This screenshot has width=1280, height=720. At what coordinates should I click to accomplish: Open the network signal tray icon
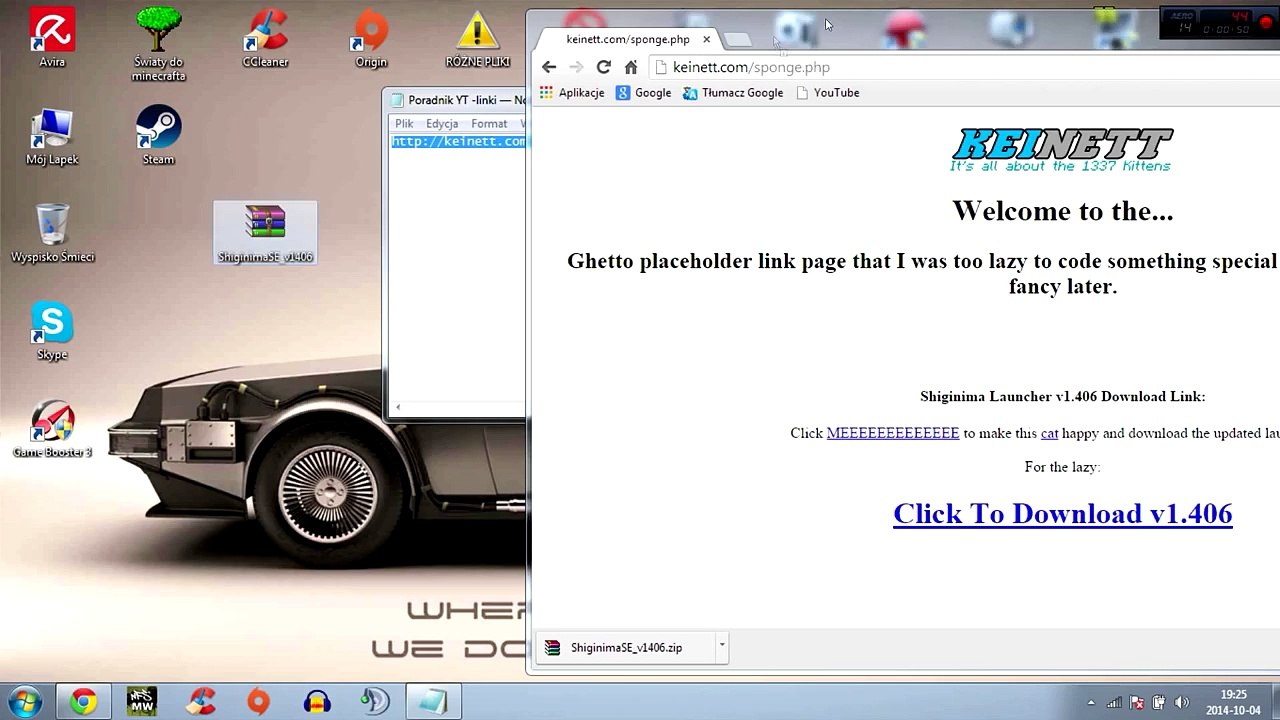click(1114, 702)
